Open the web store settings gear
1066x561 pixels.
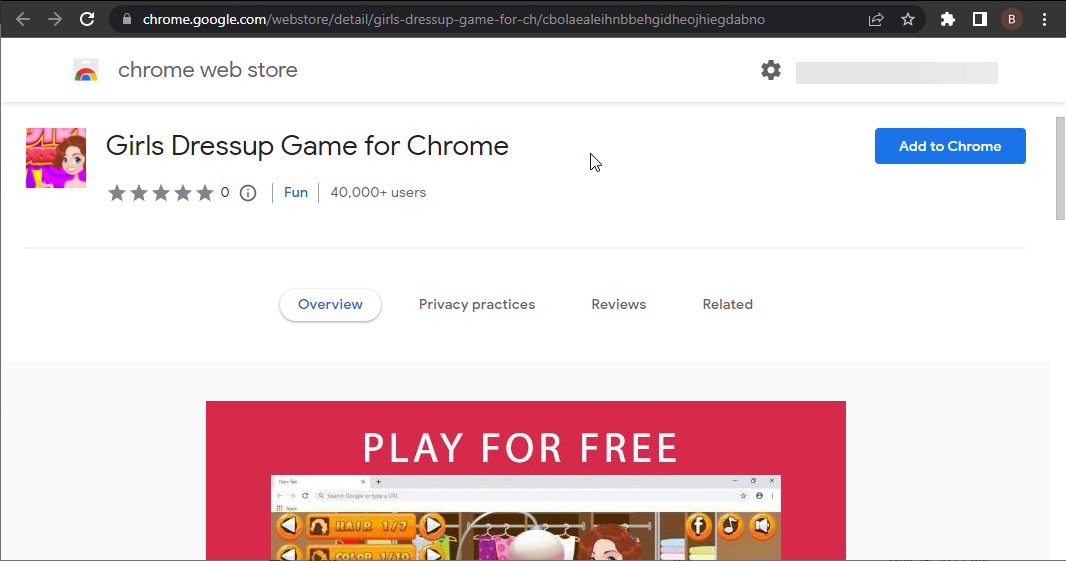click(771, 70)
